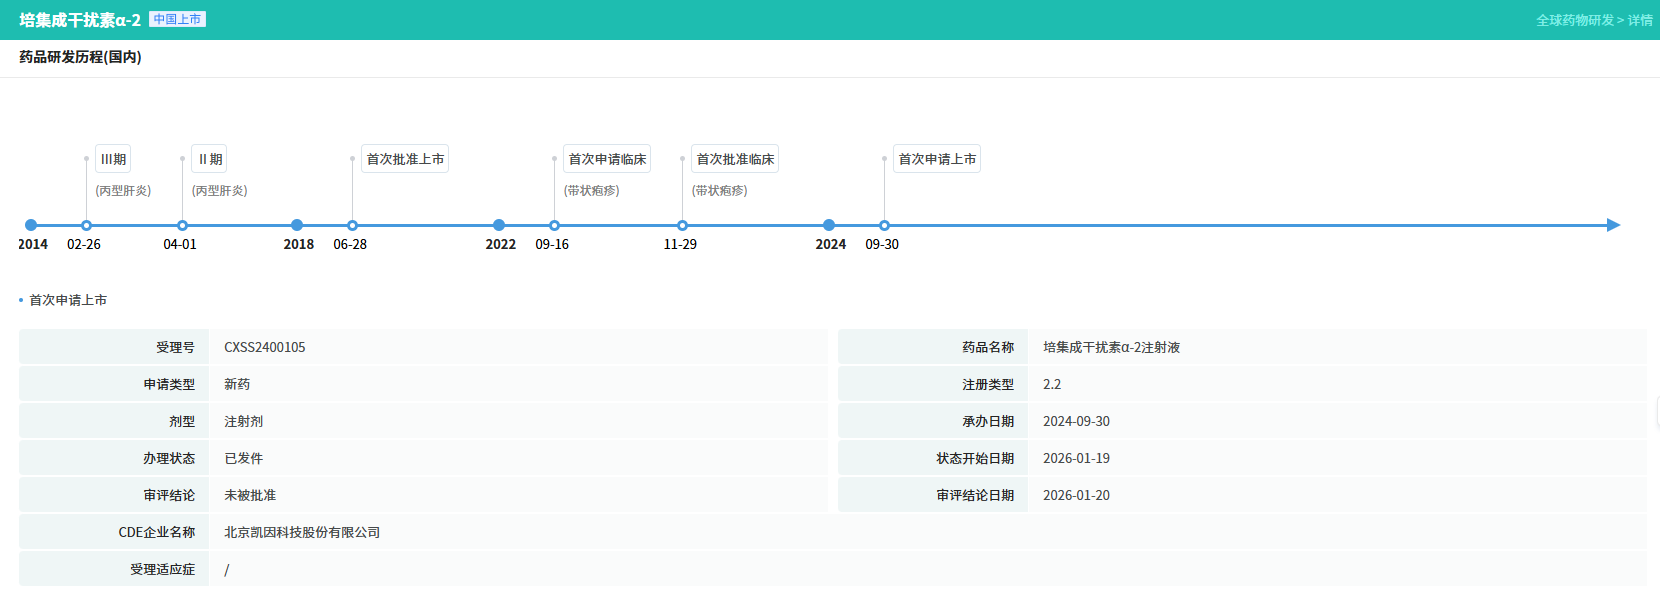Screen dimensions: 1660x609
Task: Go to 全球药物研发 in the breadcrumb
Action: pyautogui.click(x=1574, y=20)
